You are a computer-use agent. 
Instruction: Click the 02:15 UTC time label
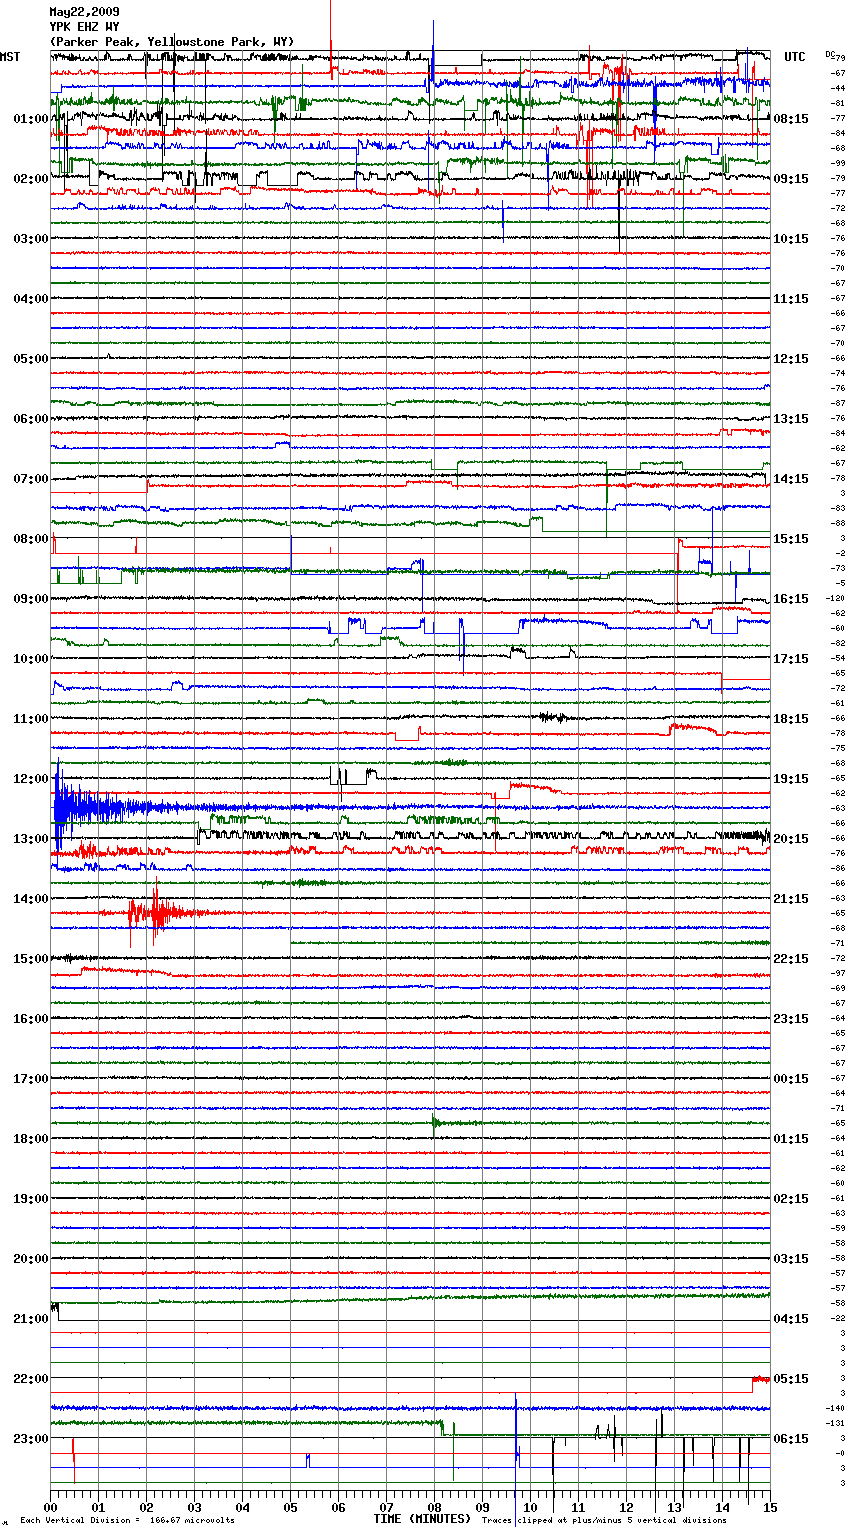(x=791, y=1199)
